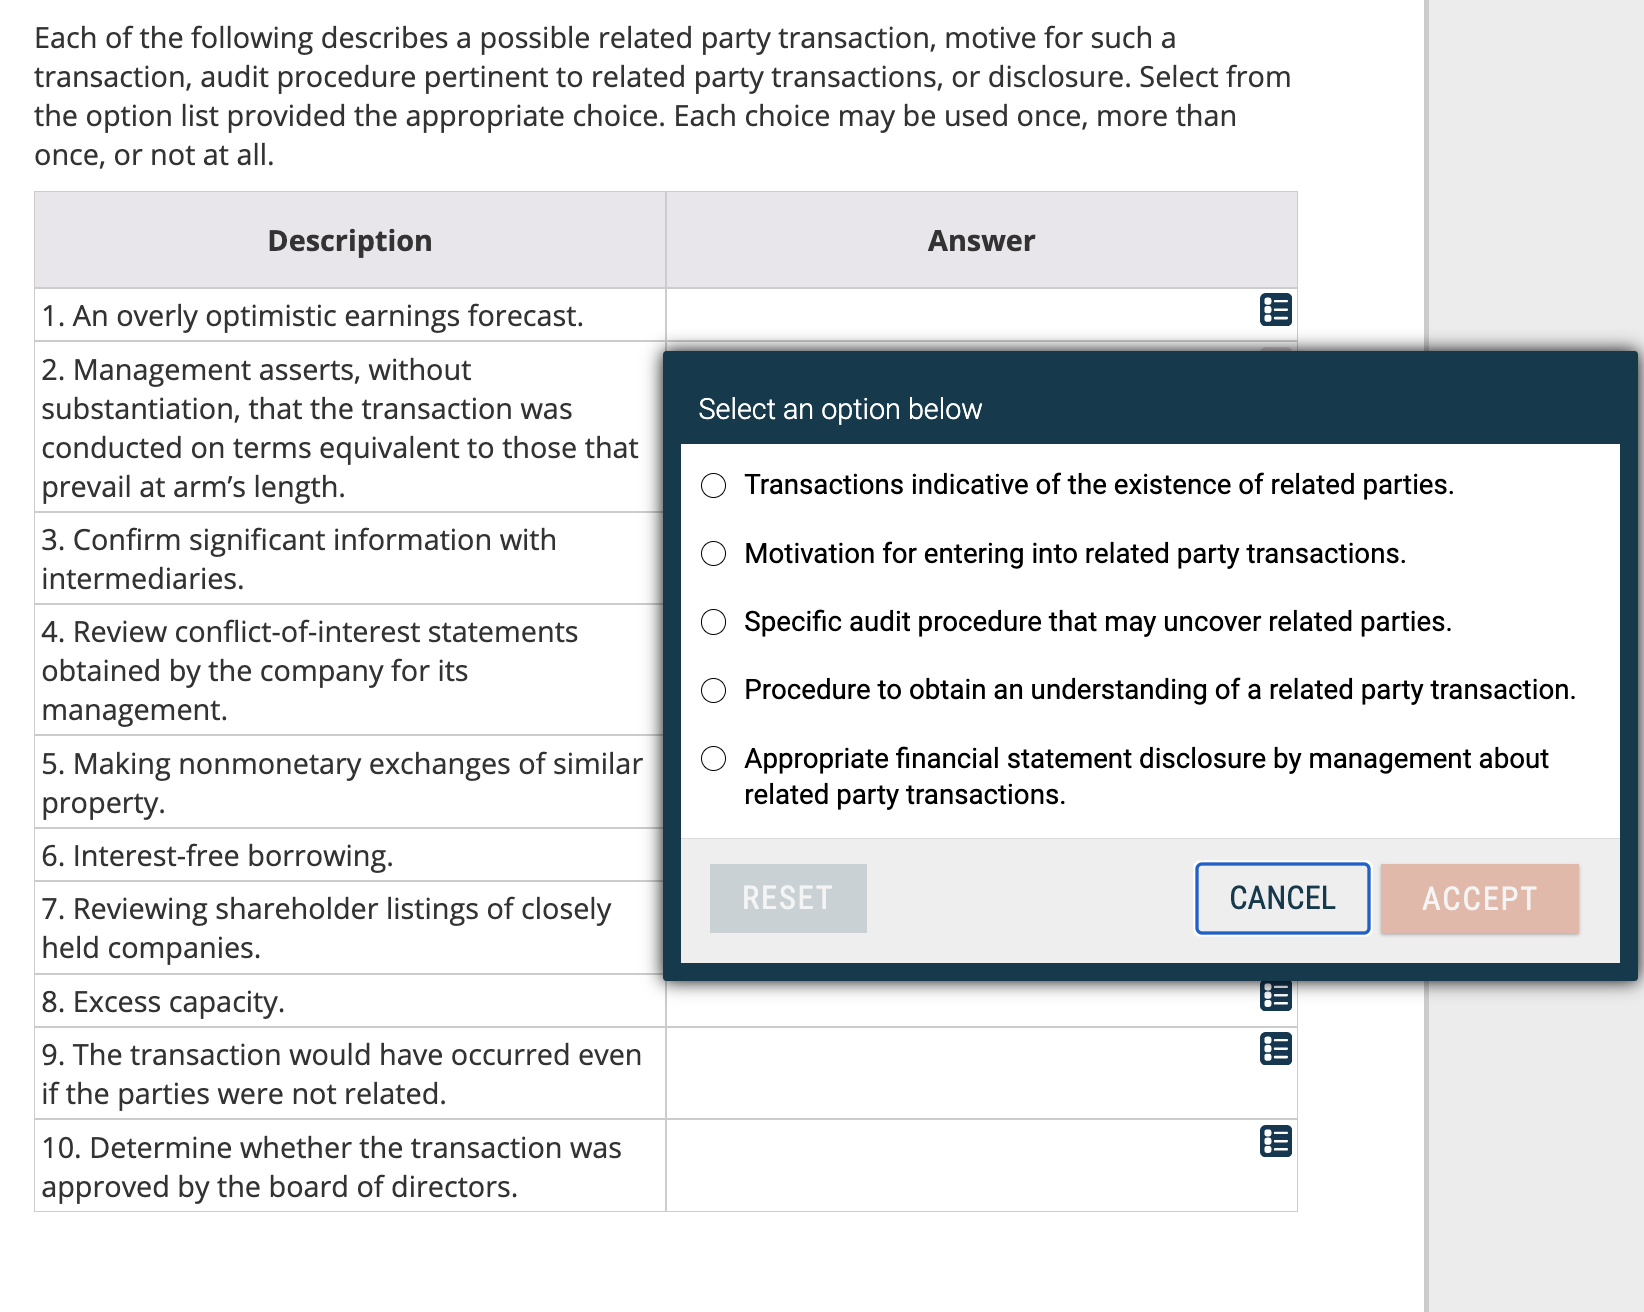Click the "Answer" column header
The image size is (1644, 1312).
(980, 240)
